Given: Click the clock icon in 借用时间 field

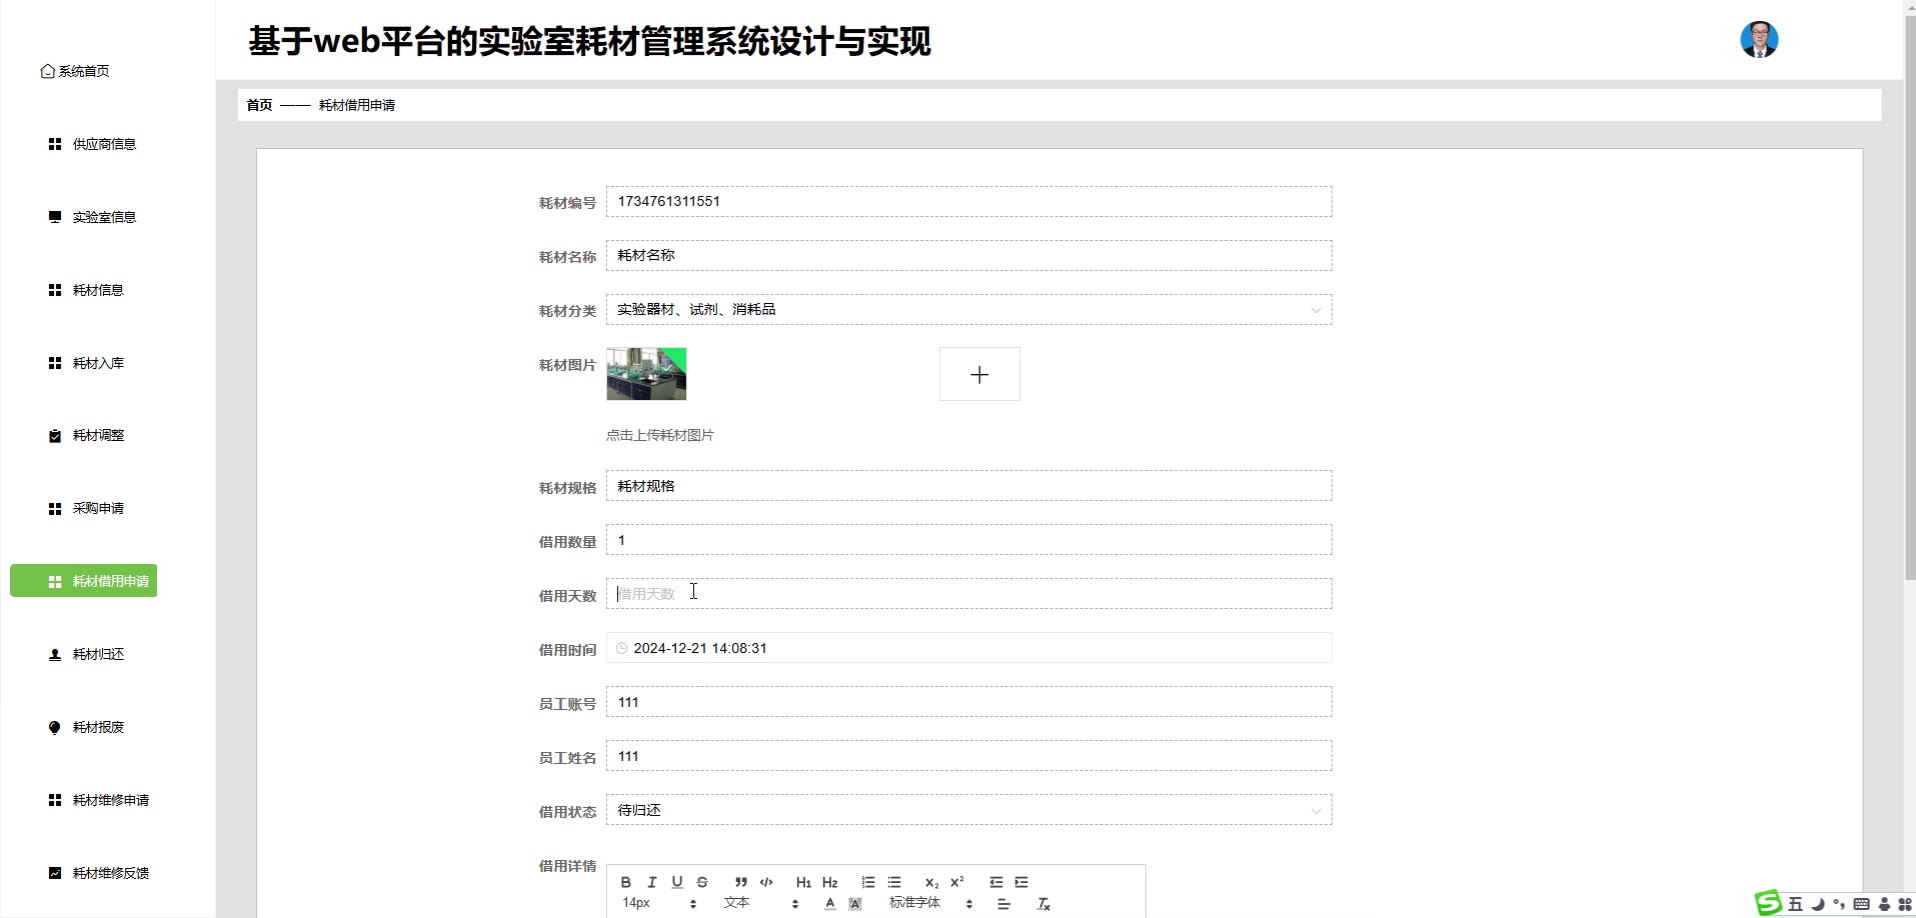Looking at the screenshot, I should (622, 648).
